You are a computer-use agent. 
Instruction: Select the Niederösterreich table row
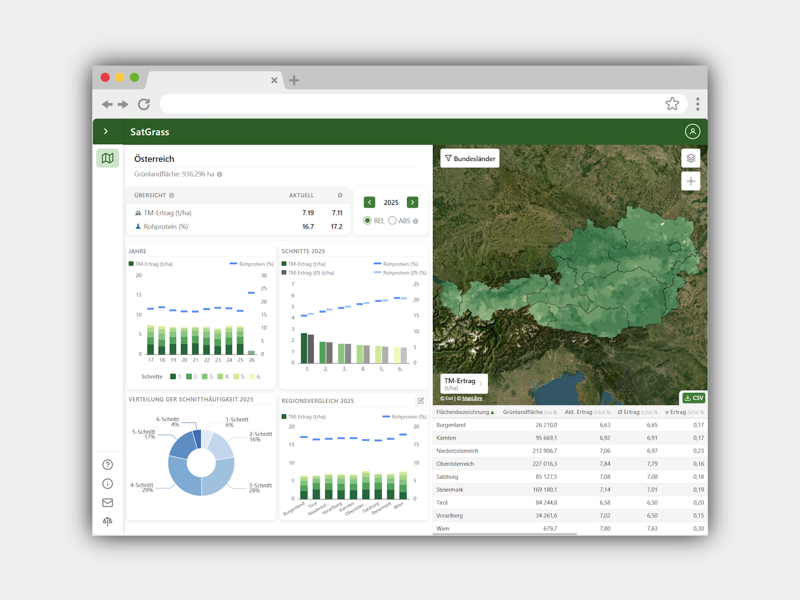(x=570, y=451)
